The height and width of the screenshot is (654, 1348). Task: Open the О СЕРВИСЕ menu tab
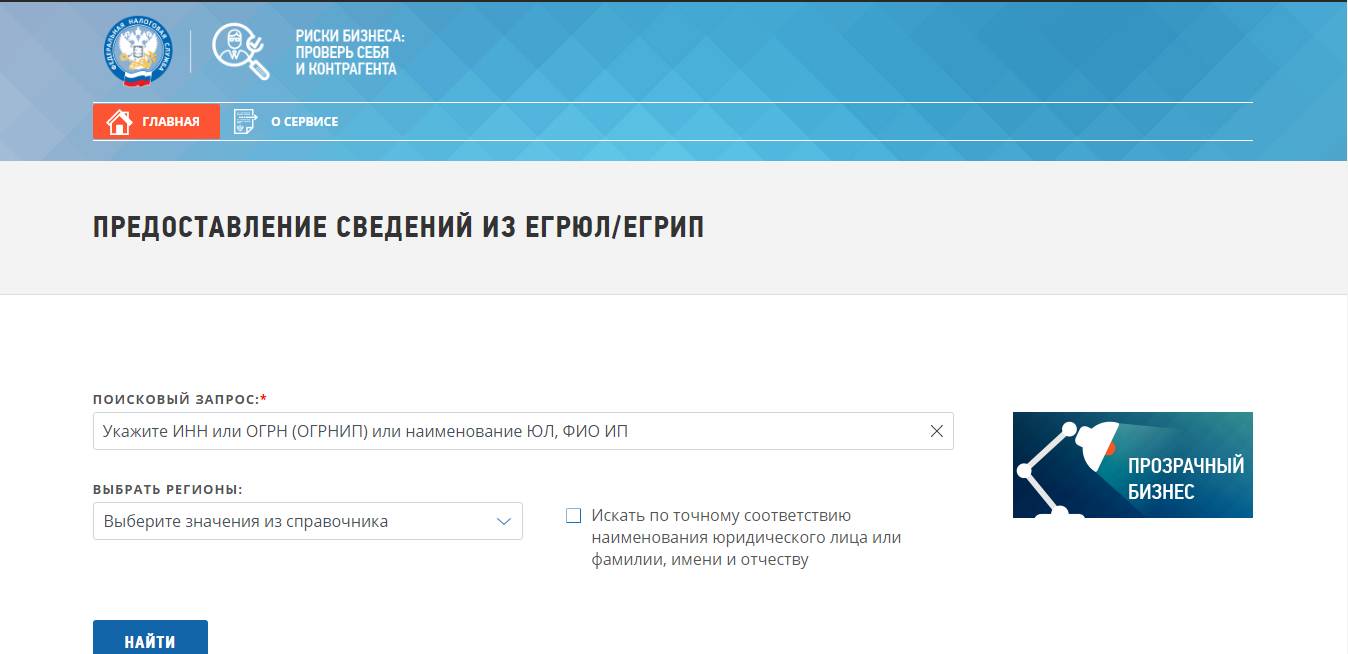286,122
